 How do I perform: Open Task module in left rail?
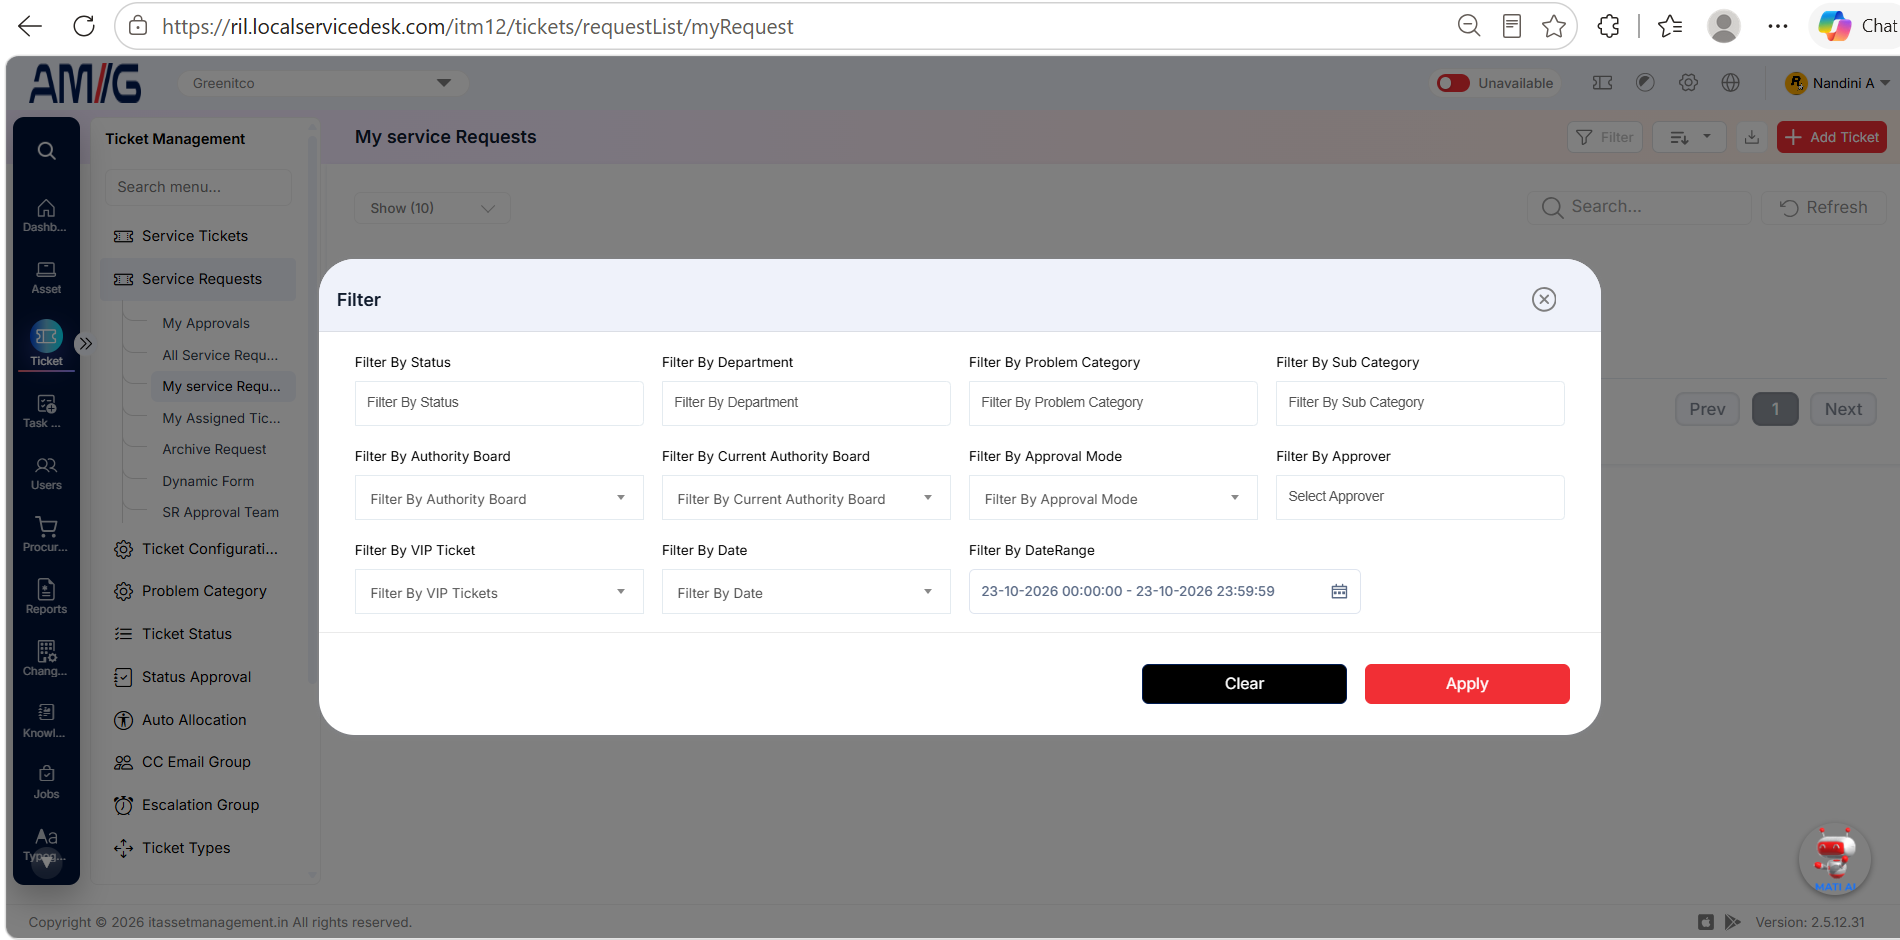point(46,411)
